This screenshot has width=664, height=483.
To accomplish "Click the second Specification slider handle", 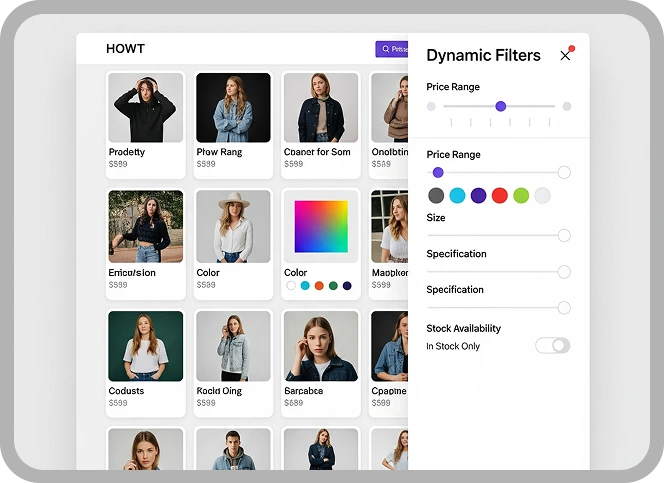I will pyautogui.click(x=564, y=308).
